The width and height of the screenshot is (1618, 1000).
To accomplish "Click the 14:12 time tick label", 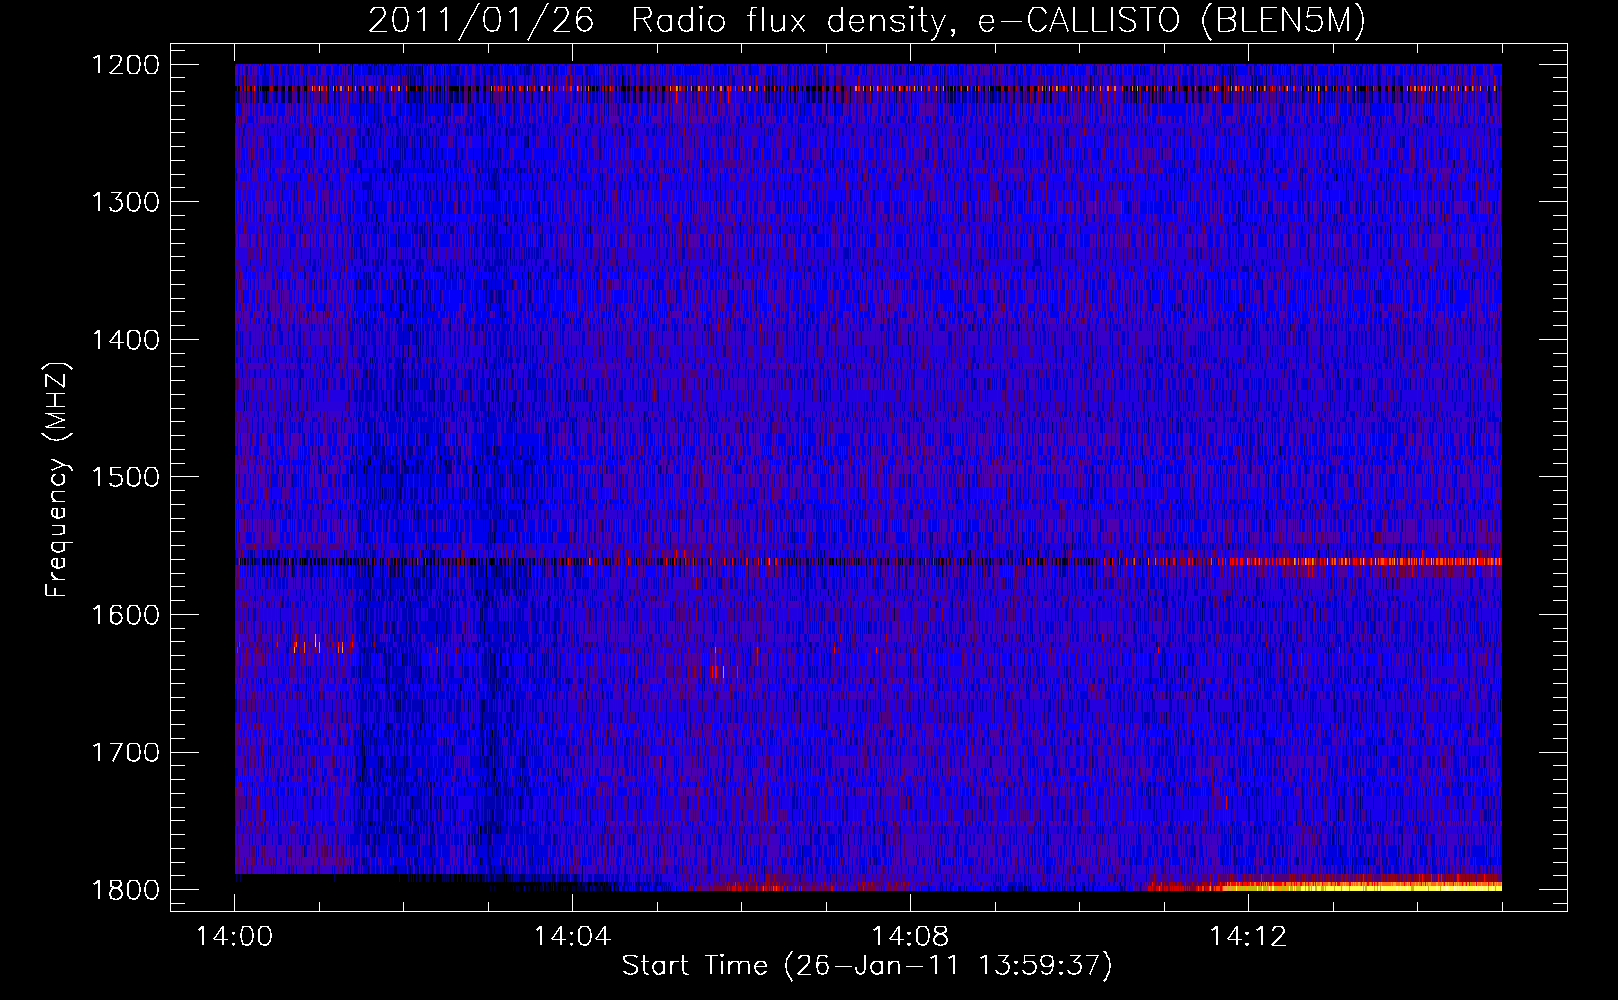I will pyautogui.click(x=1247, y=937).
